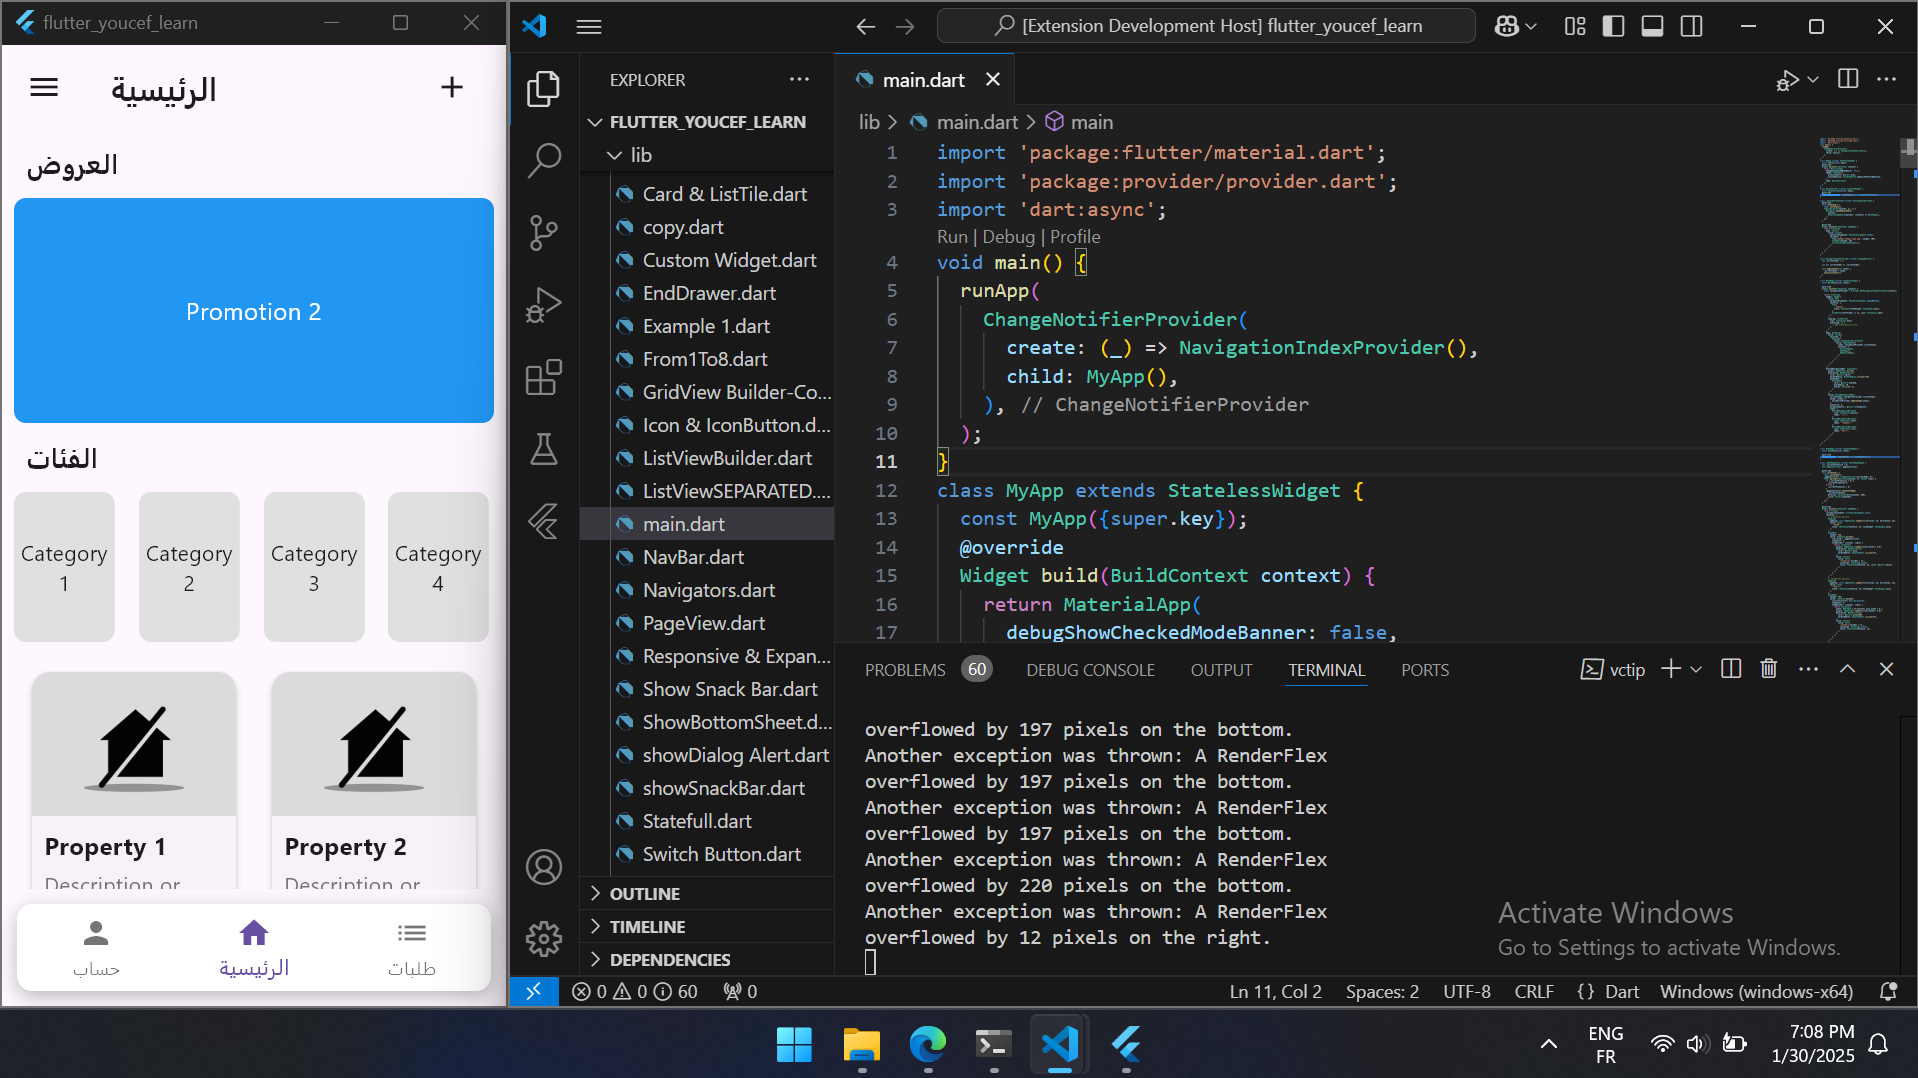The height and width of the screenshot is (1078, 1918).
Task: Open Microsoft Edge from taskbar
Action: (927, 1044)
